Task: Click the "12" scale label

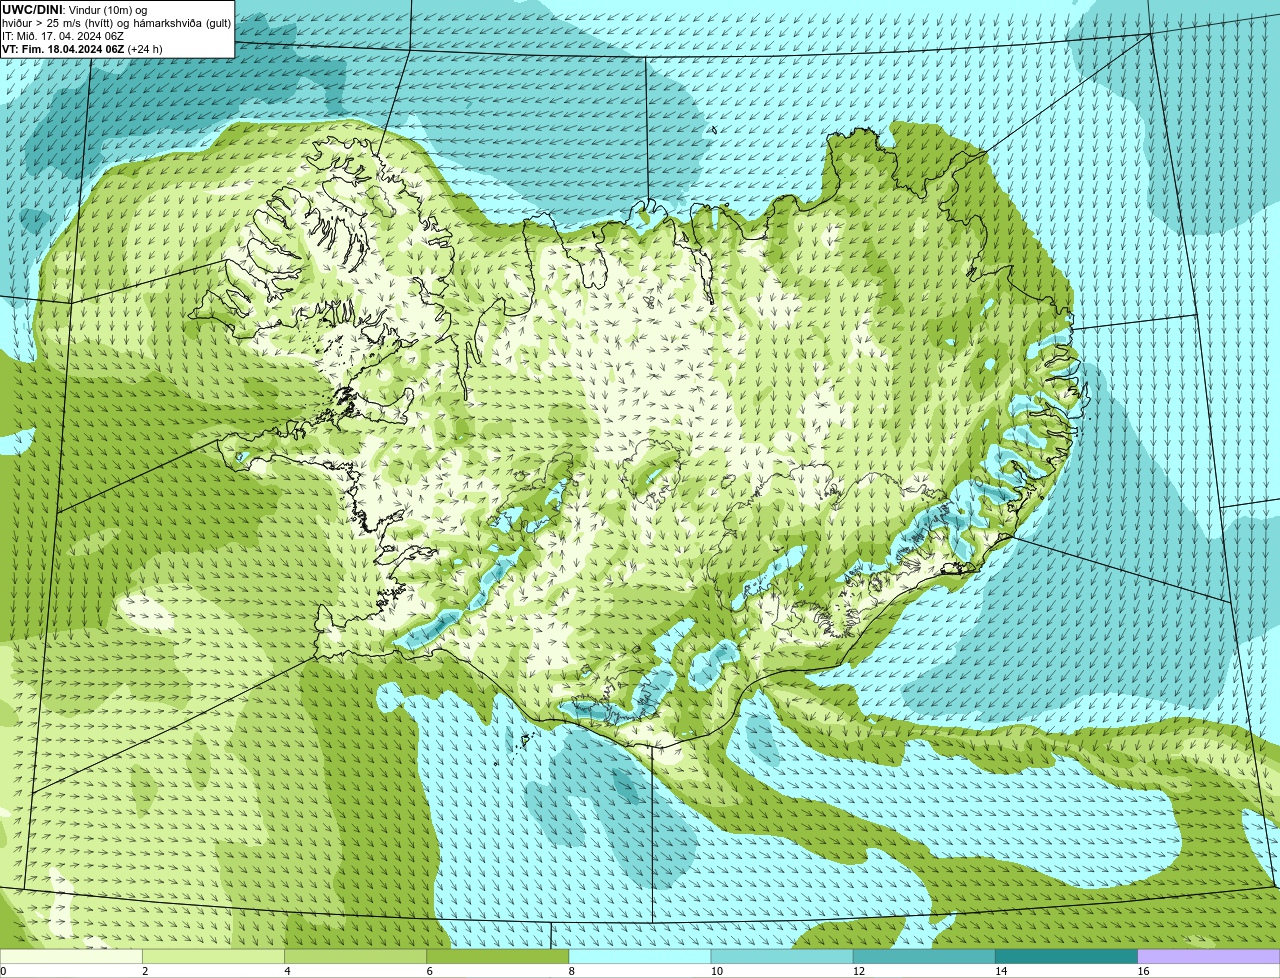Action: [x=859, y=971]
